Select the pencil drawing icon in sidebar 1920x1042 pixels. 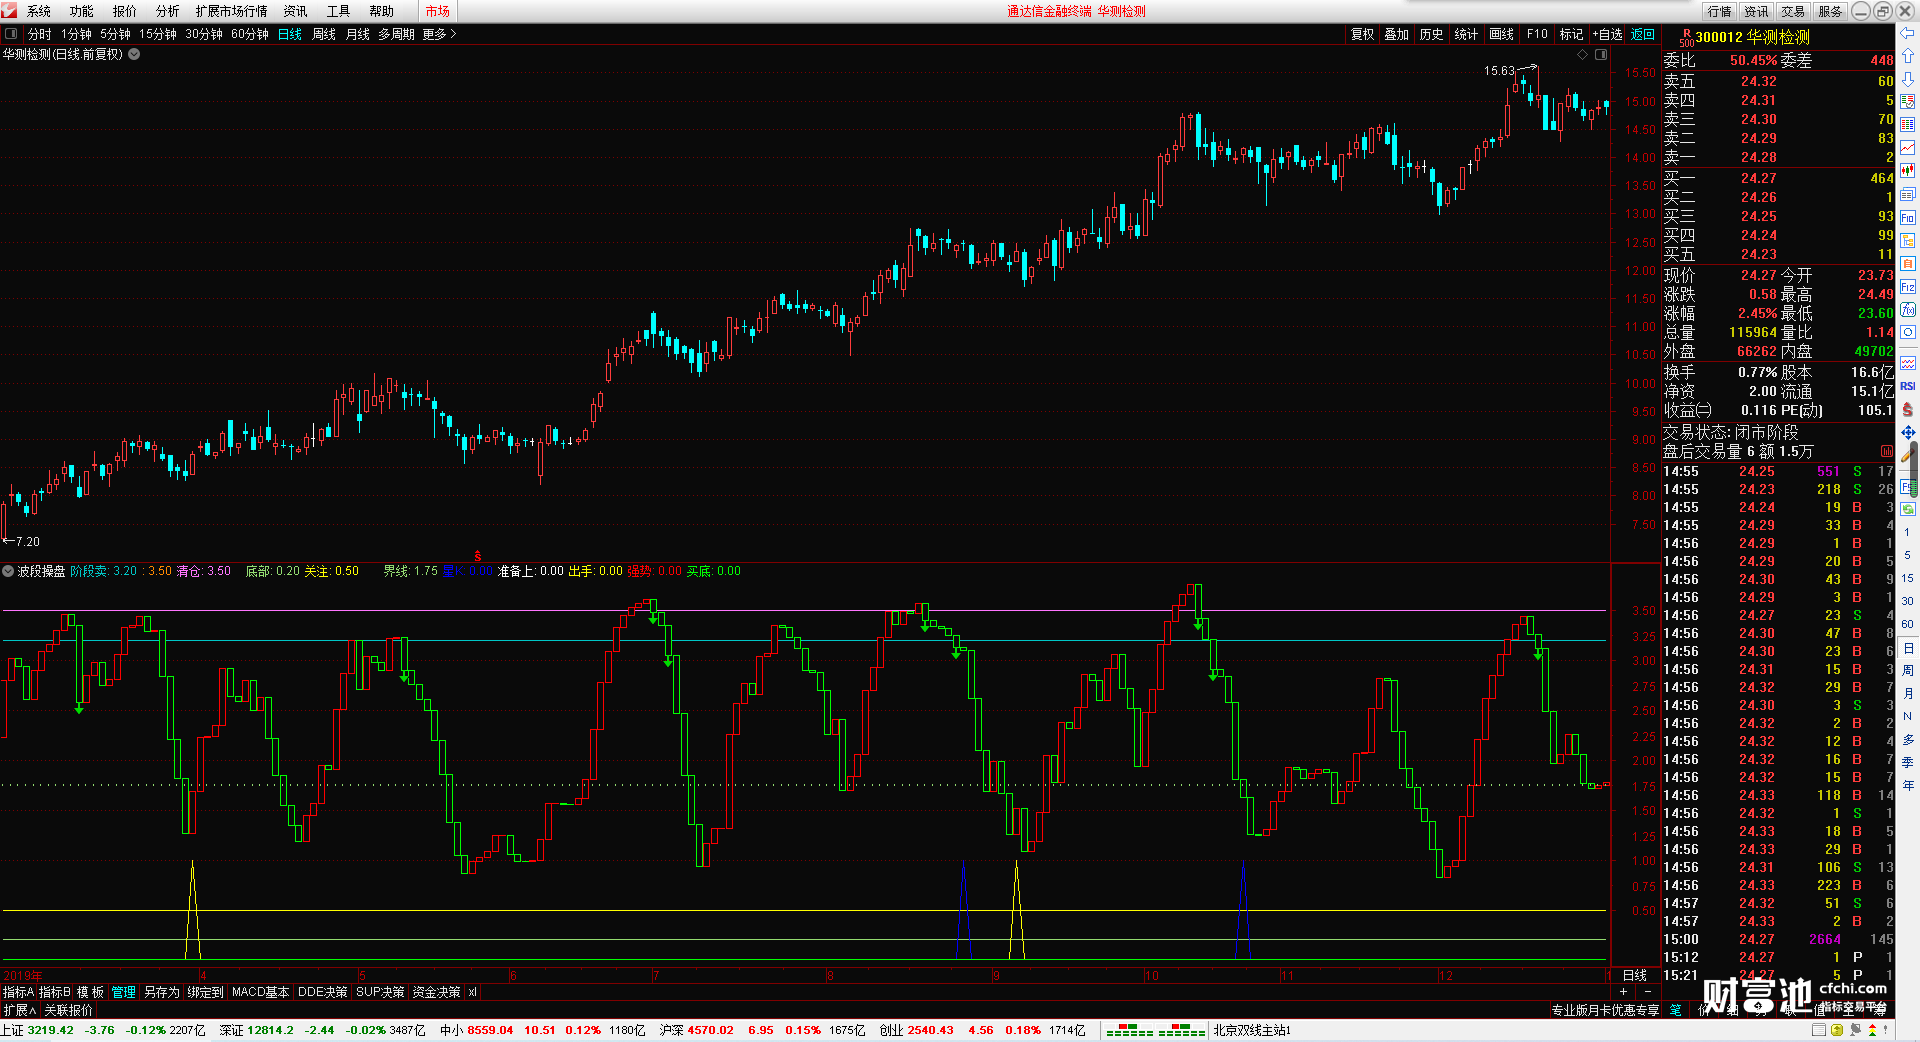coord(1908,455)
